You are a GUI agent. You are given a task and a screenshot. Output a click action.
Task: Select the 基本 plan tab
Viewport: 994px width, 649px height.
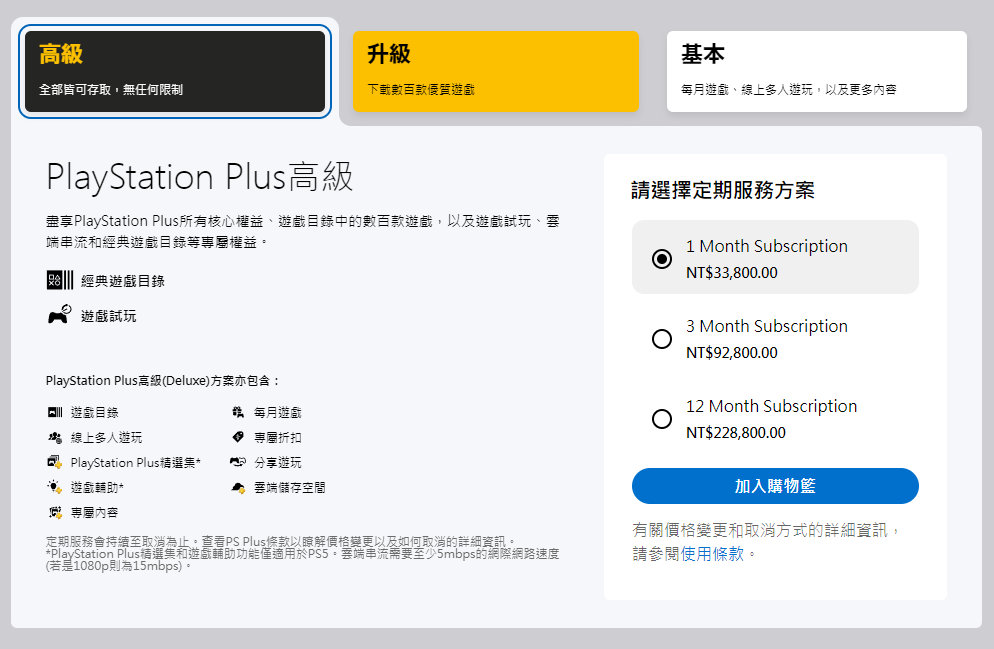pyautogui.click(x=816, y=72)
